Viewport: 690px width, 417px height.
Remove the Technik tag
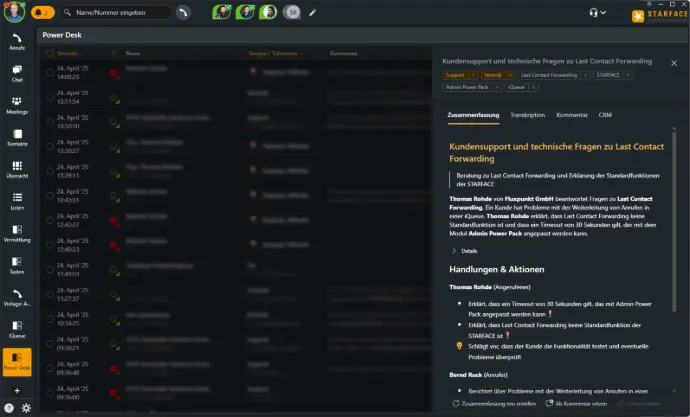click(x=510, y=75)
